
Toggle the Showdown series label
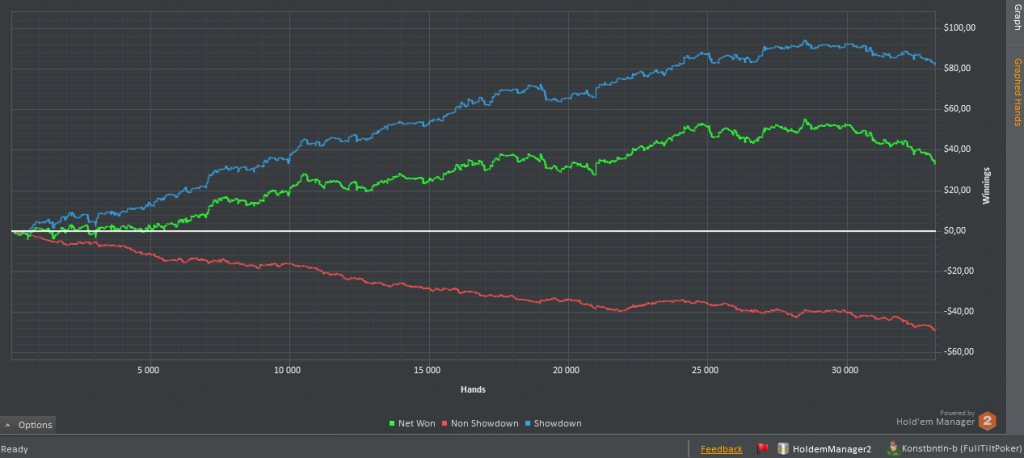(559, 424)
